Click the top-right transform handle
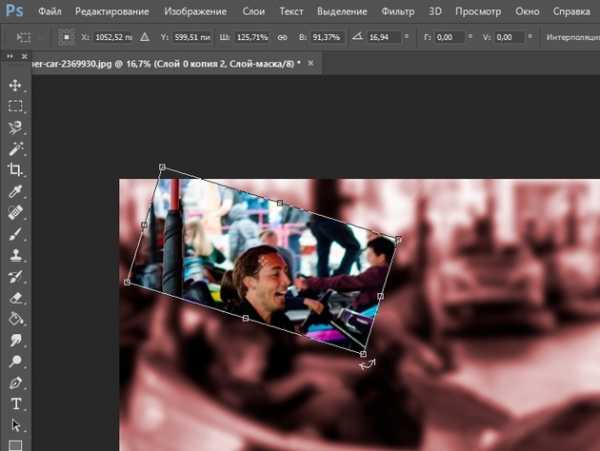This screenshot has width=600, height=451. click(x=398, y=239)
